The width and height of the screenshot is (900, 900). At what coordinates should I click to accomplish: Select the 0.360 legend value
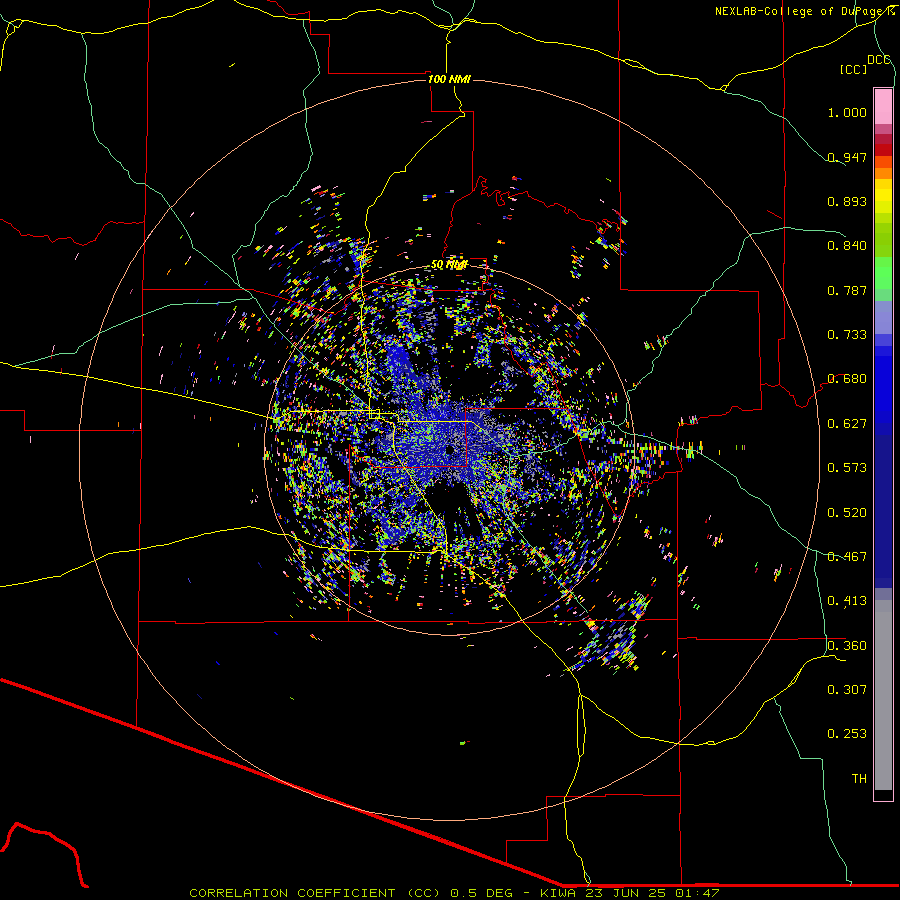[847, 646]
